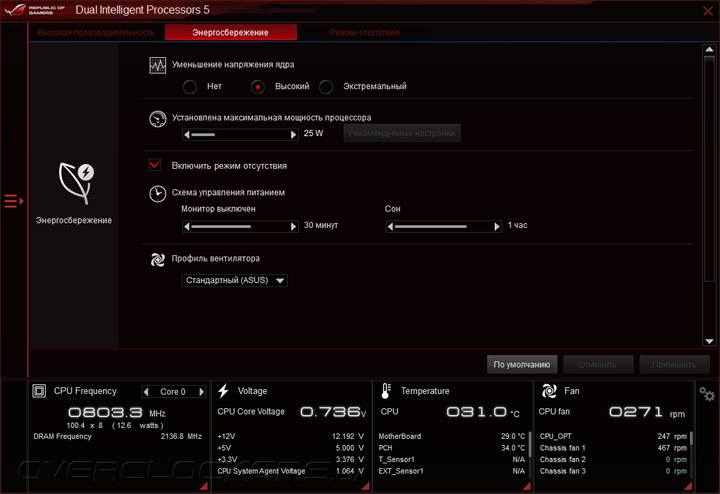Click the '+5V' voltage row

[290, 448]
